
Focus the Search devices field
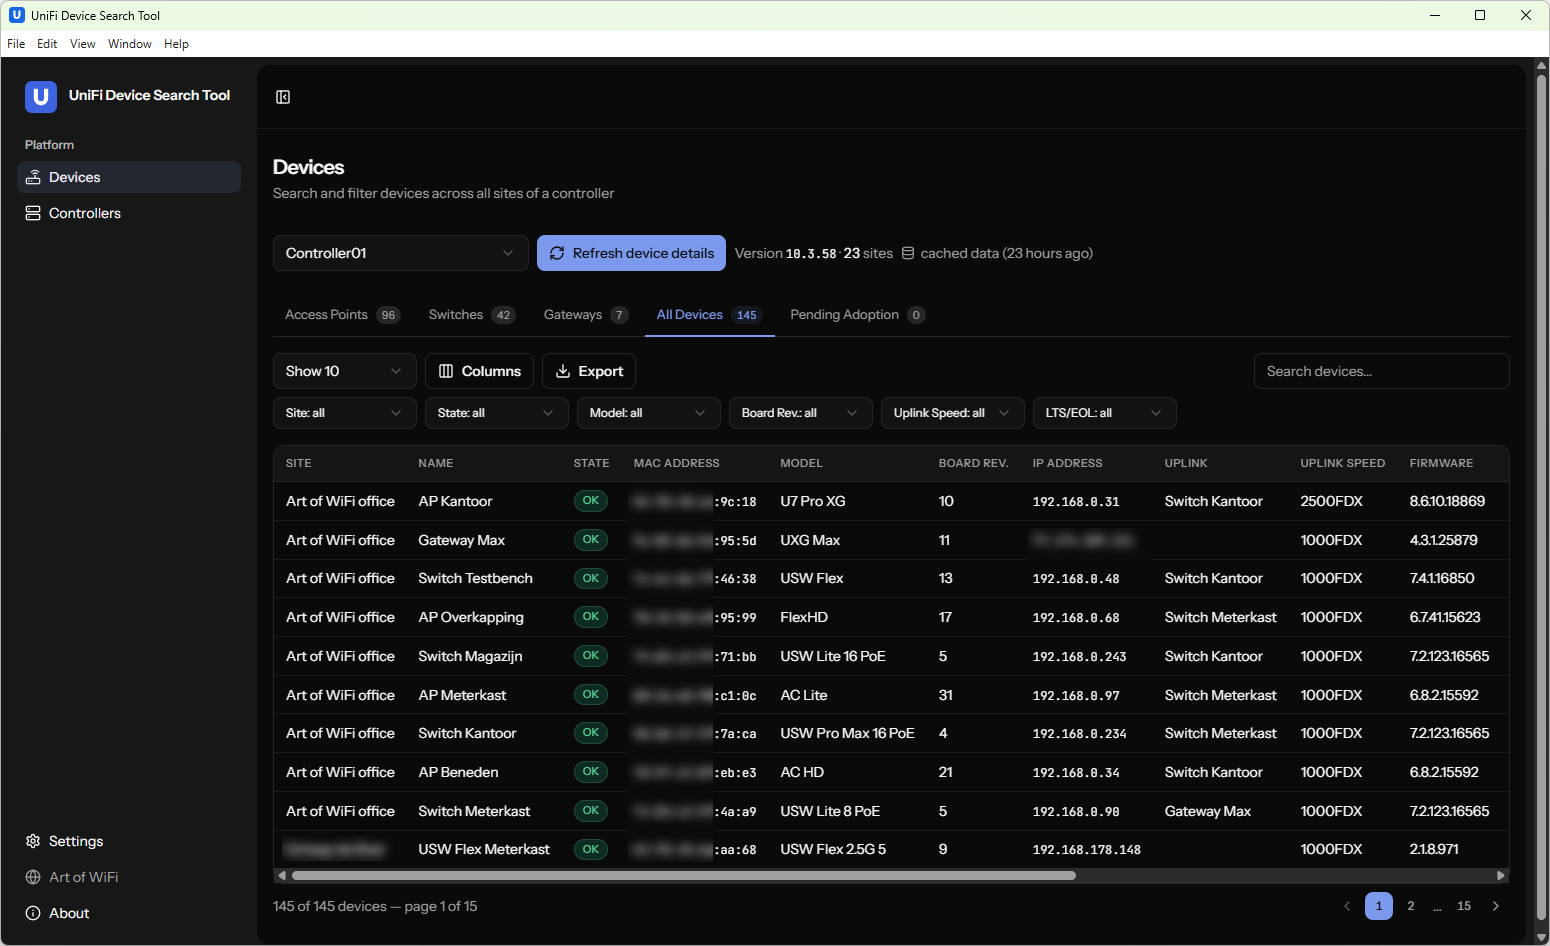coord(1381,371)
